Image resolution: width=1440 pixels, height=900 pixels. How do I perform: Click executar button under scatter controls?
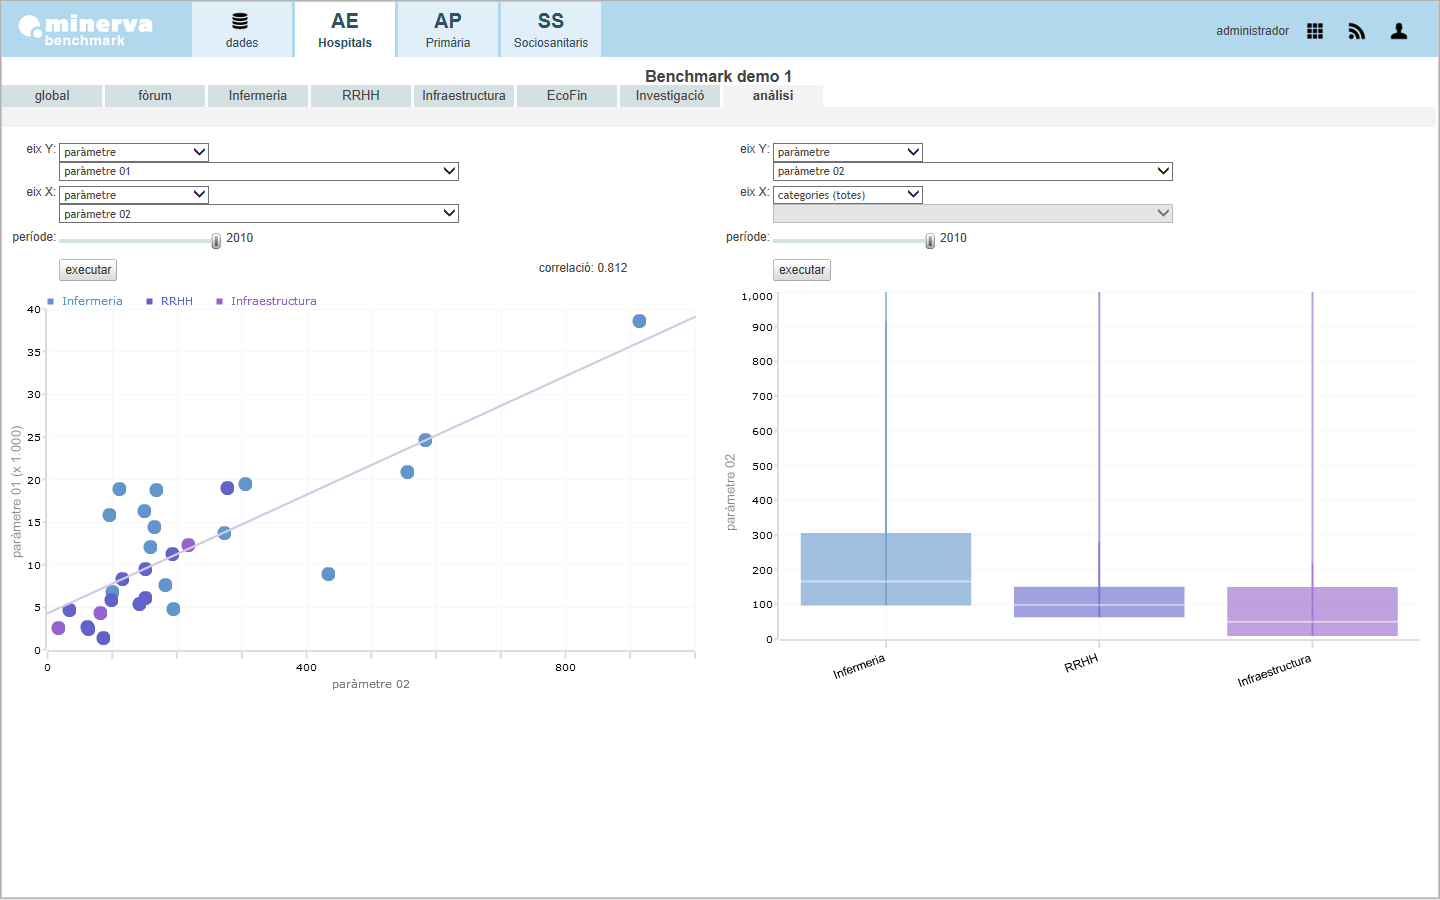(89, 270)
